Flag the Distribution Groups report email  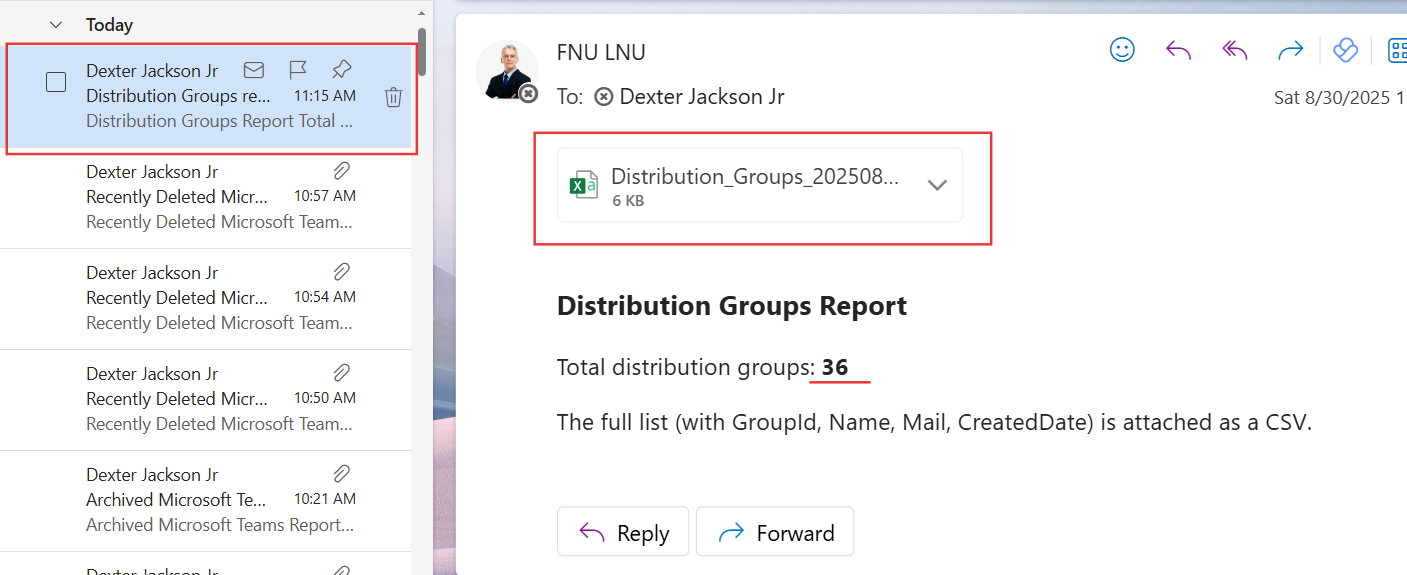[x=298, y=70]
